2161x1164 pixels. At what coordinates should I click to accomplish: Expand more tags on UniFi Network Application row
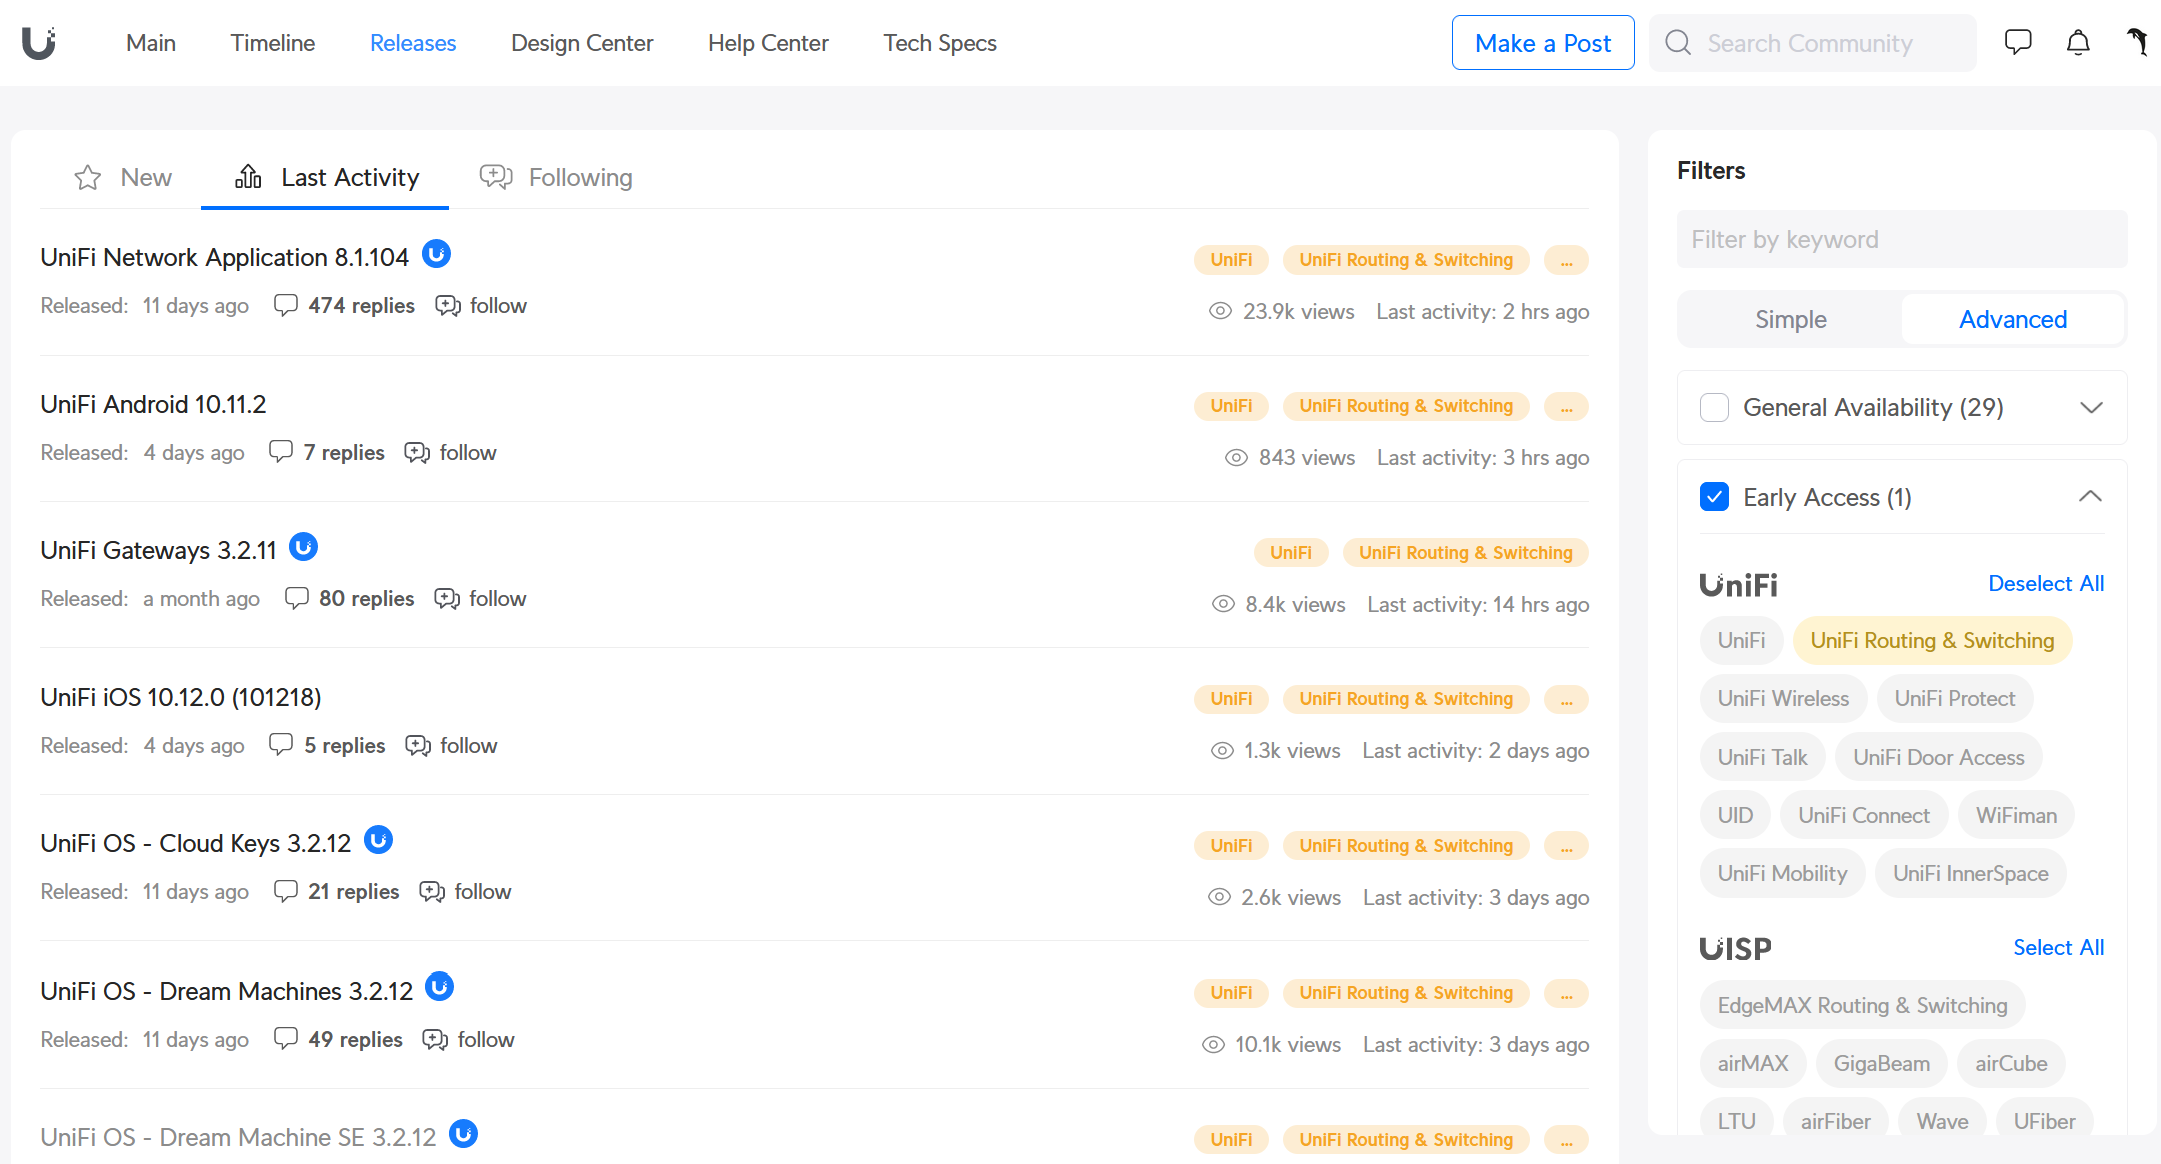(x=1566, y=260)
